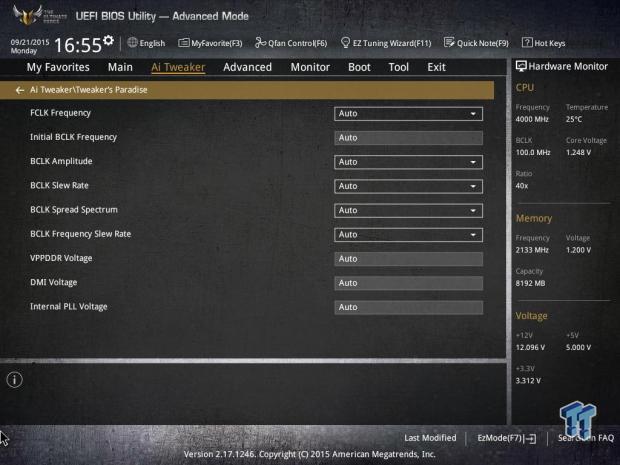The width and height of the screenshot is (620, 465).
Task: Open the BCLK Amplitude dropdown
Action: pyautogui.click(x=408, y=162)
